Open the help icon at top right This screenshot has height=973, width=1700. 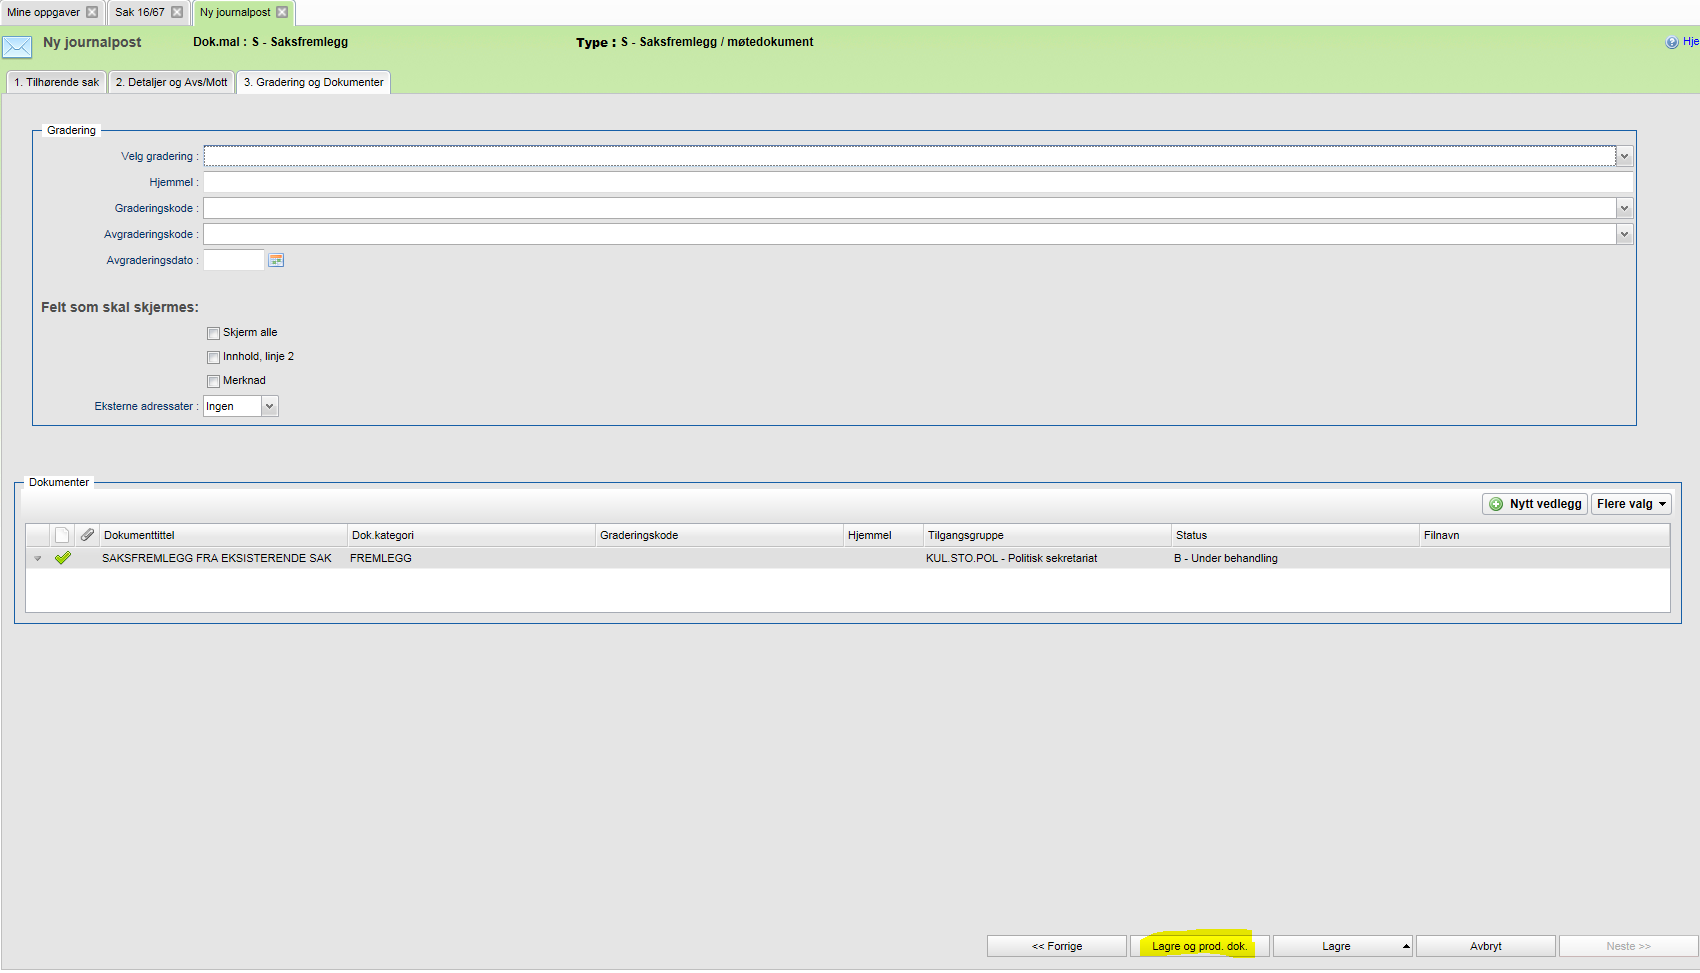1672,42
